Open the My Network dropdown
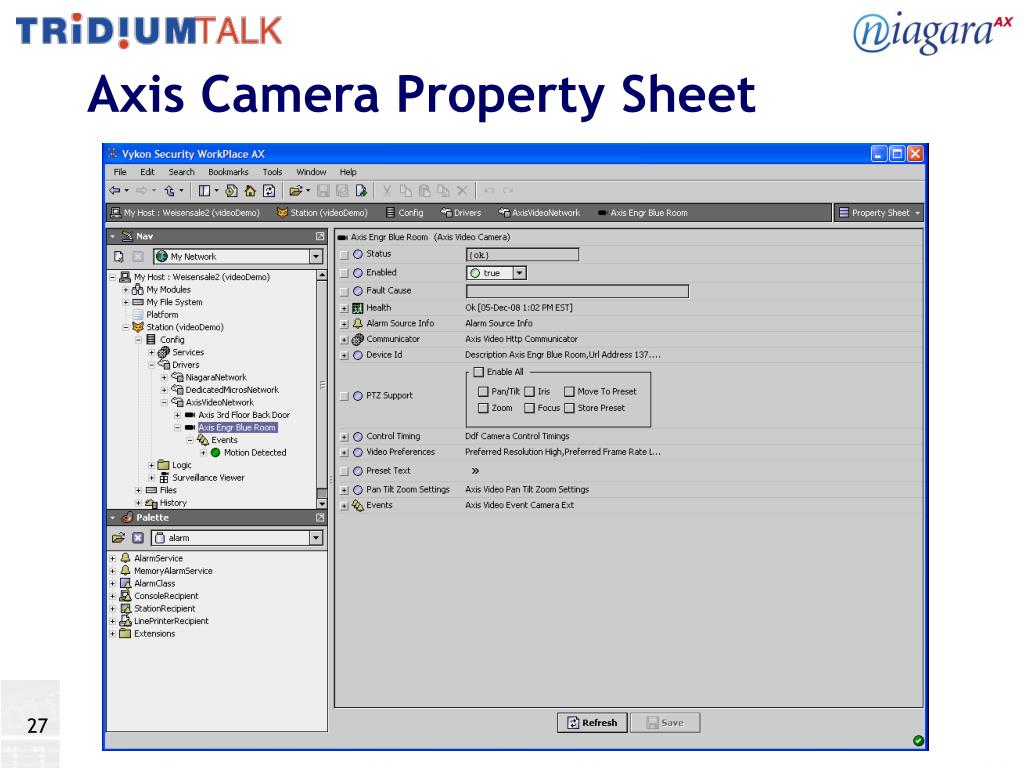The image size is (1024, 768). coord(316,257)
